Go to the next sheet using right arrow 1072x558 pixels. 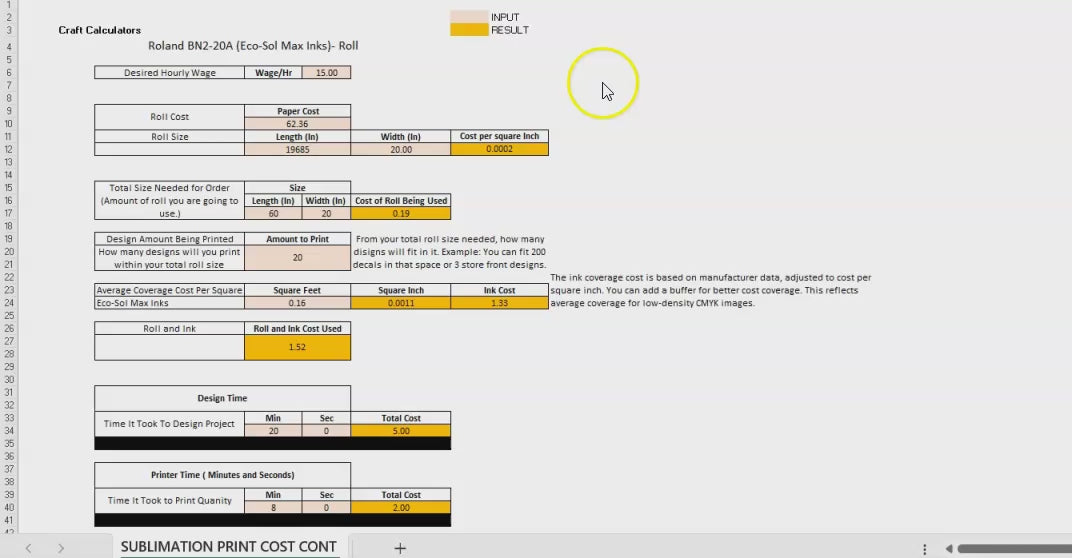point(61,548)
